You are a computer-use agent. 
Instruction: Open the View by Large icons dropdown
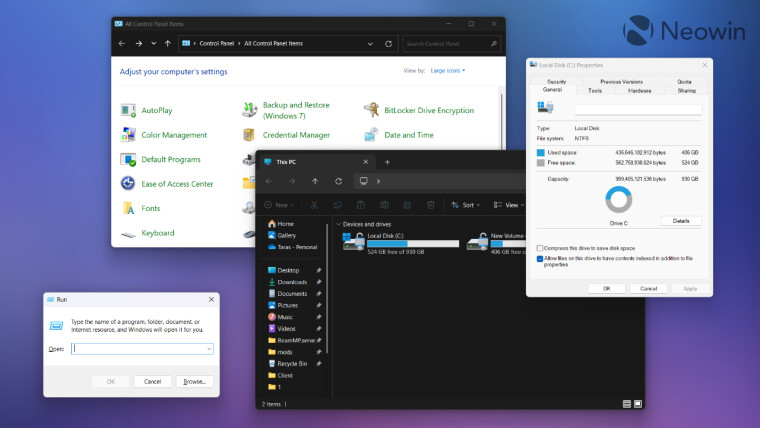(448, 71)
